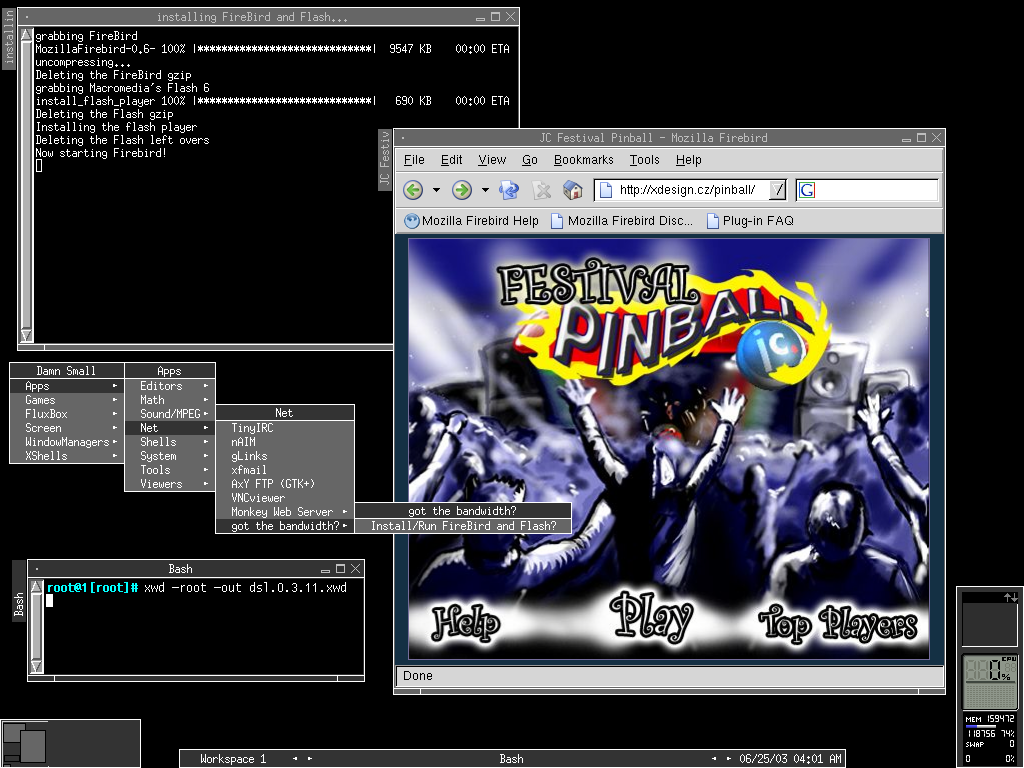Screen dimensions: 1024x768
Task: Open the Editors submenu in Apps
Action: click(x=170, y=386)
